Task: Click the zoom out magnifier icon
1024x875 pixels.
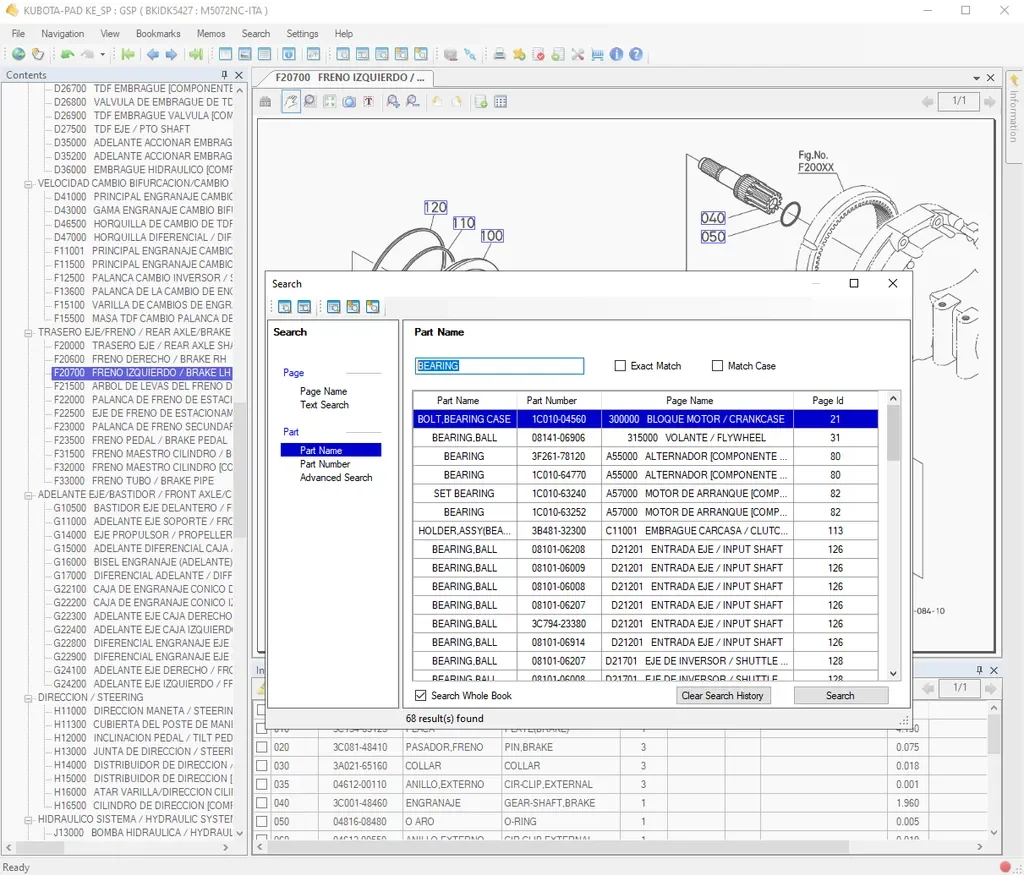Action: (x=412, y=101)
